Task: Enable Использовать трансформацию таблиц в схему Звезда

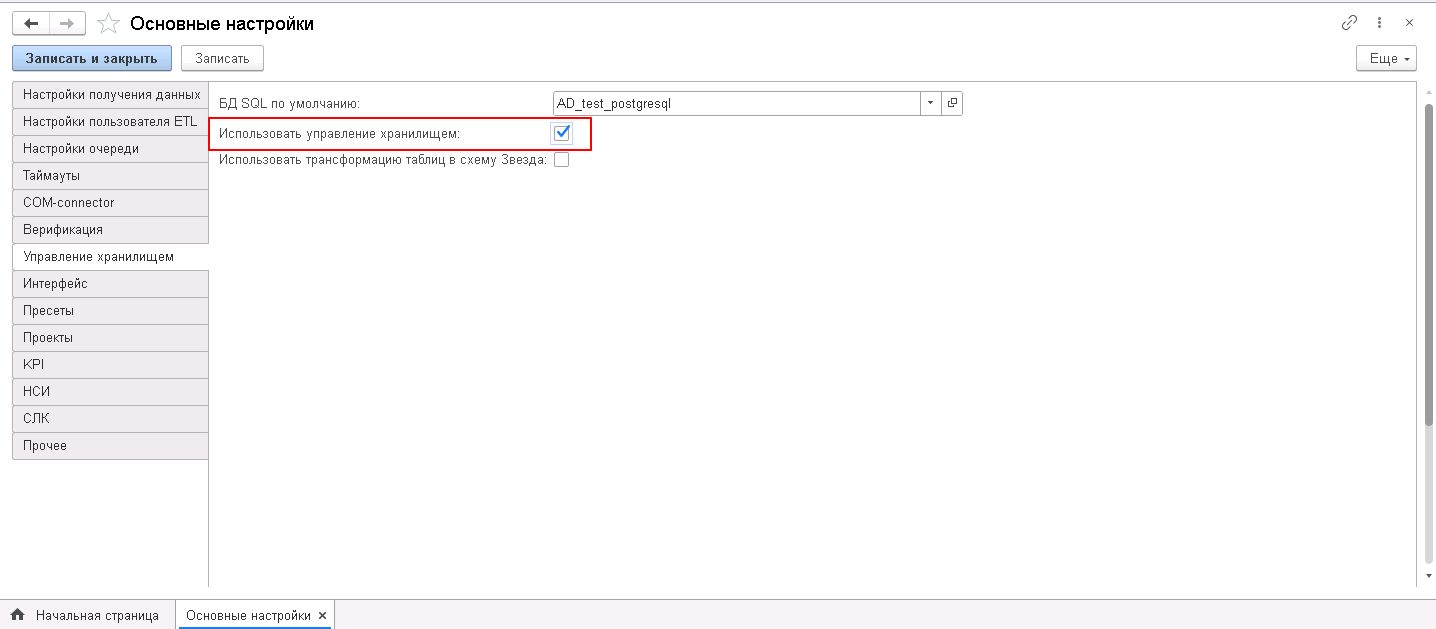Action: [x=561, y=160]
